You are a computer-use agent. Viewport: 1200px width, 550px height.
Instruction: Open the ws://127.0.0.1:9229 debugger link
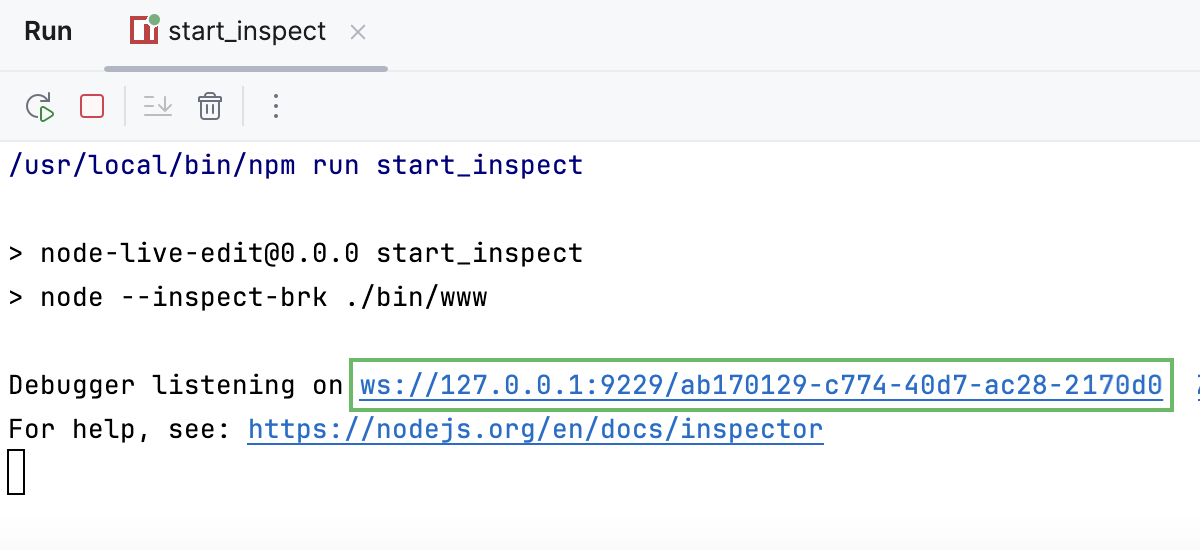760,385
